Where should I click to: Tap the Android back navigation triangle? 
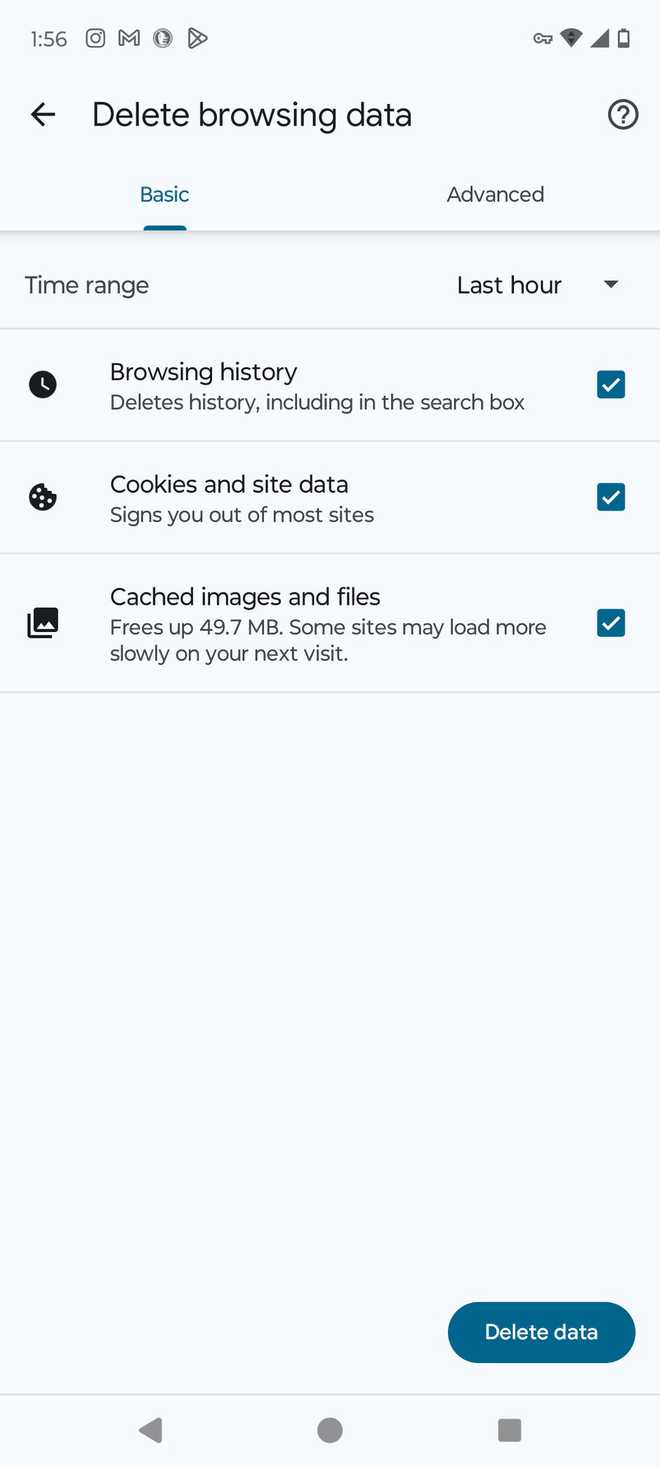tap(151, 1430)
